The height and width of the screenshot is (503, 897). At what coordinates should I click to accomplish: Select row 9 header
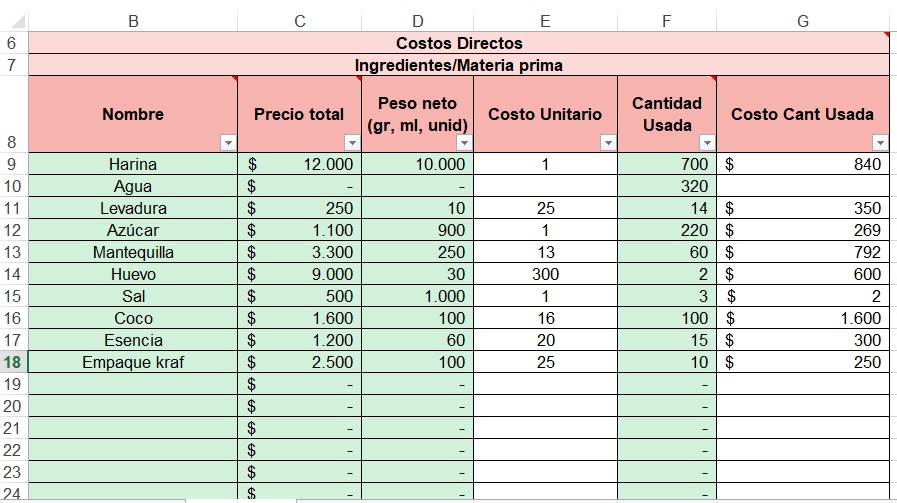point(13,164)
